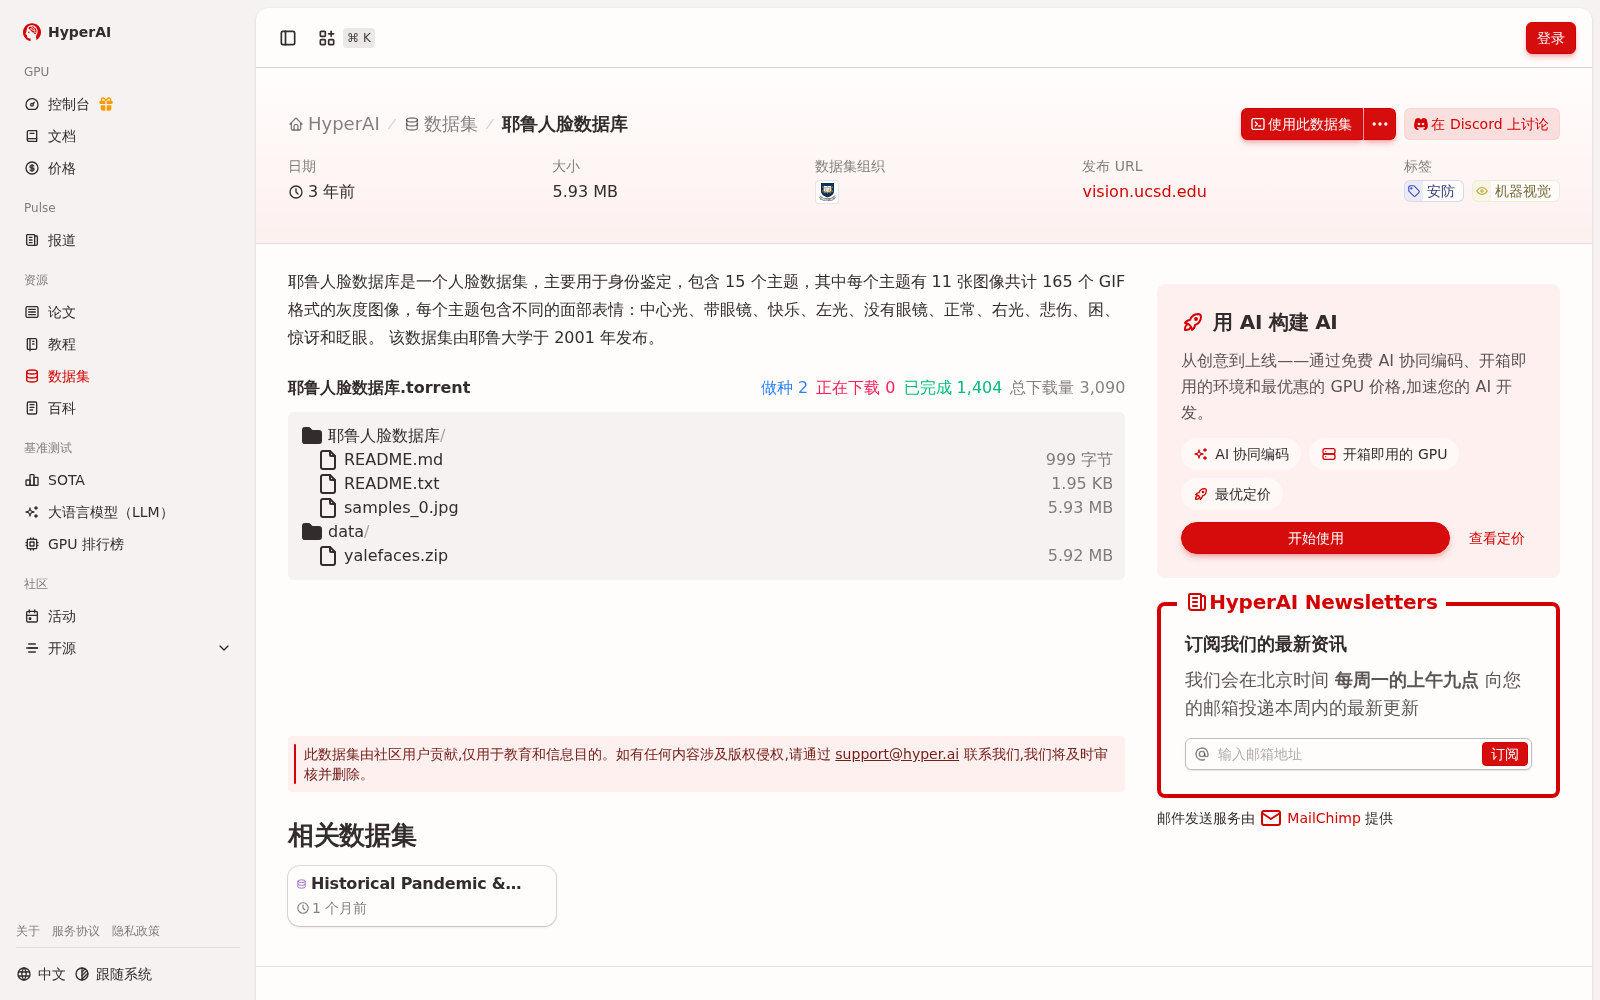1600x1000 pixels.
Task: Click the 耶鲁人脸数据库.torrent title
Action: (379, 388)
